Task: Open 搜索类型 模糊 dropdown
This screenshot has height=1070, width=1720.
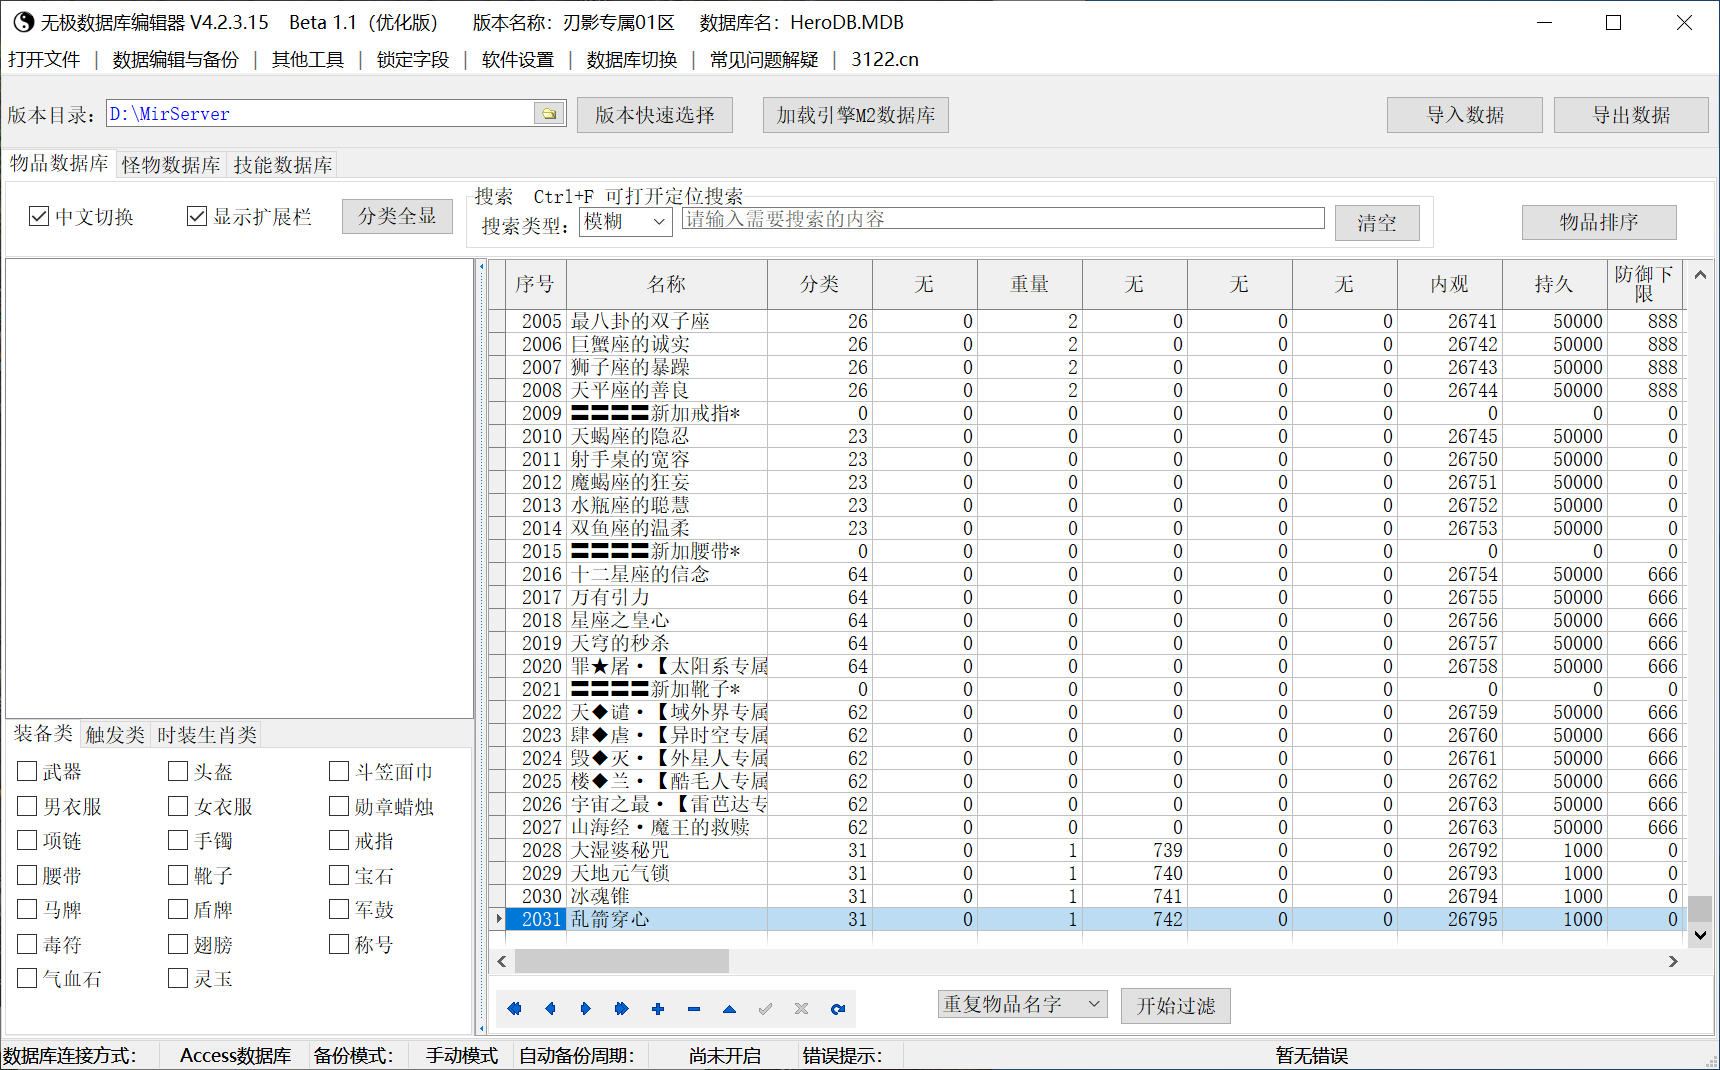Action: pyautogui.click(x=625, y=222)
